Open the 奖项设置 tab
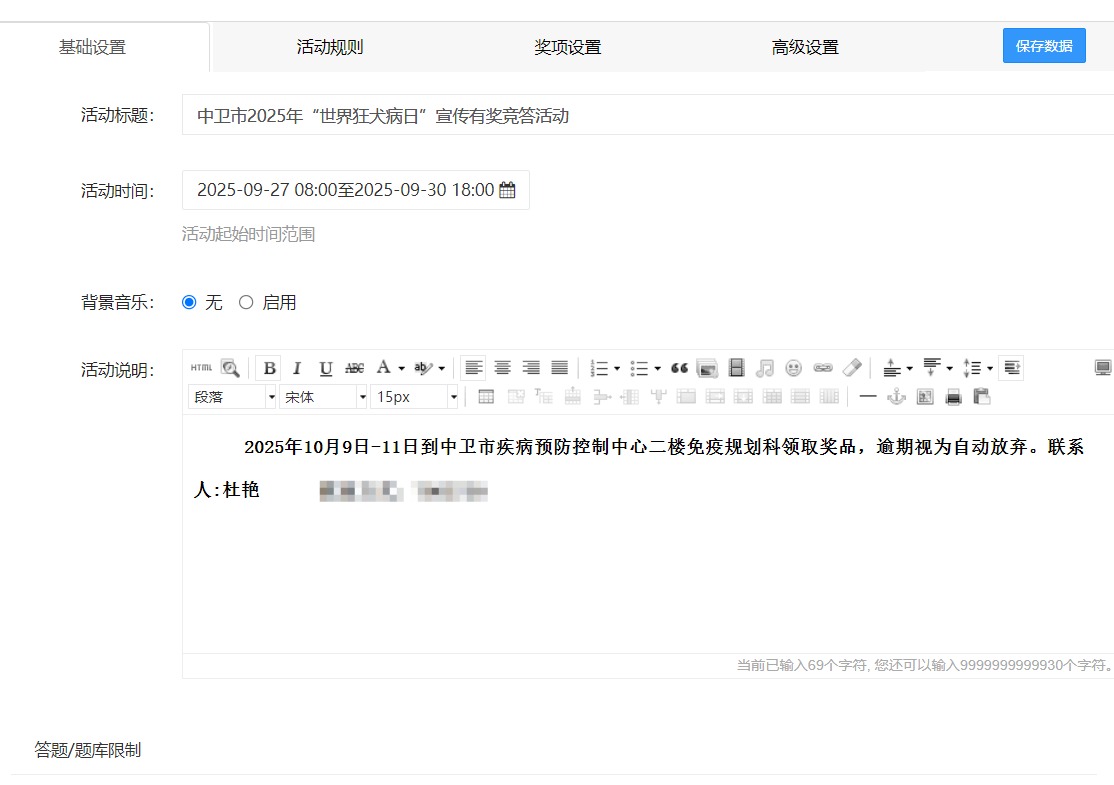Image resolution: width=1114 pixels, height=785 pixels. pyautogui.click(x=568, y=47)
